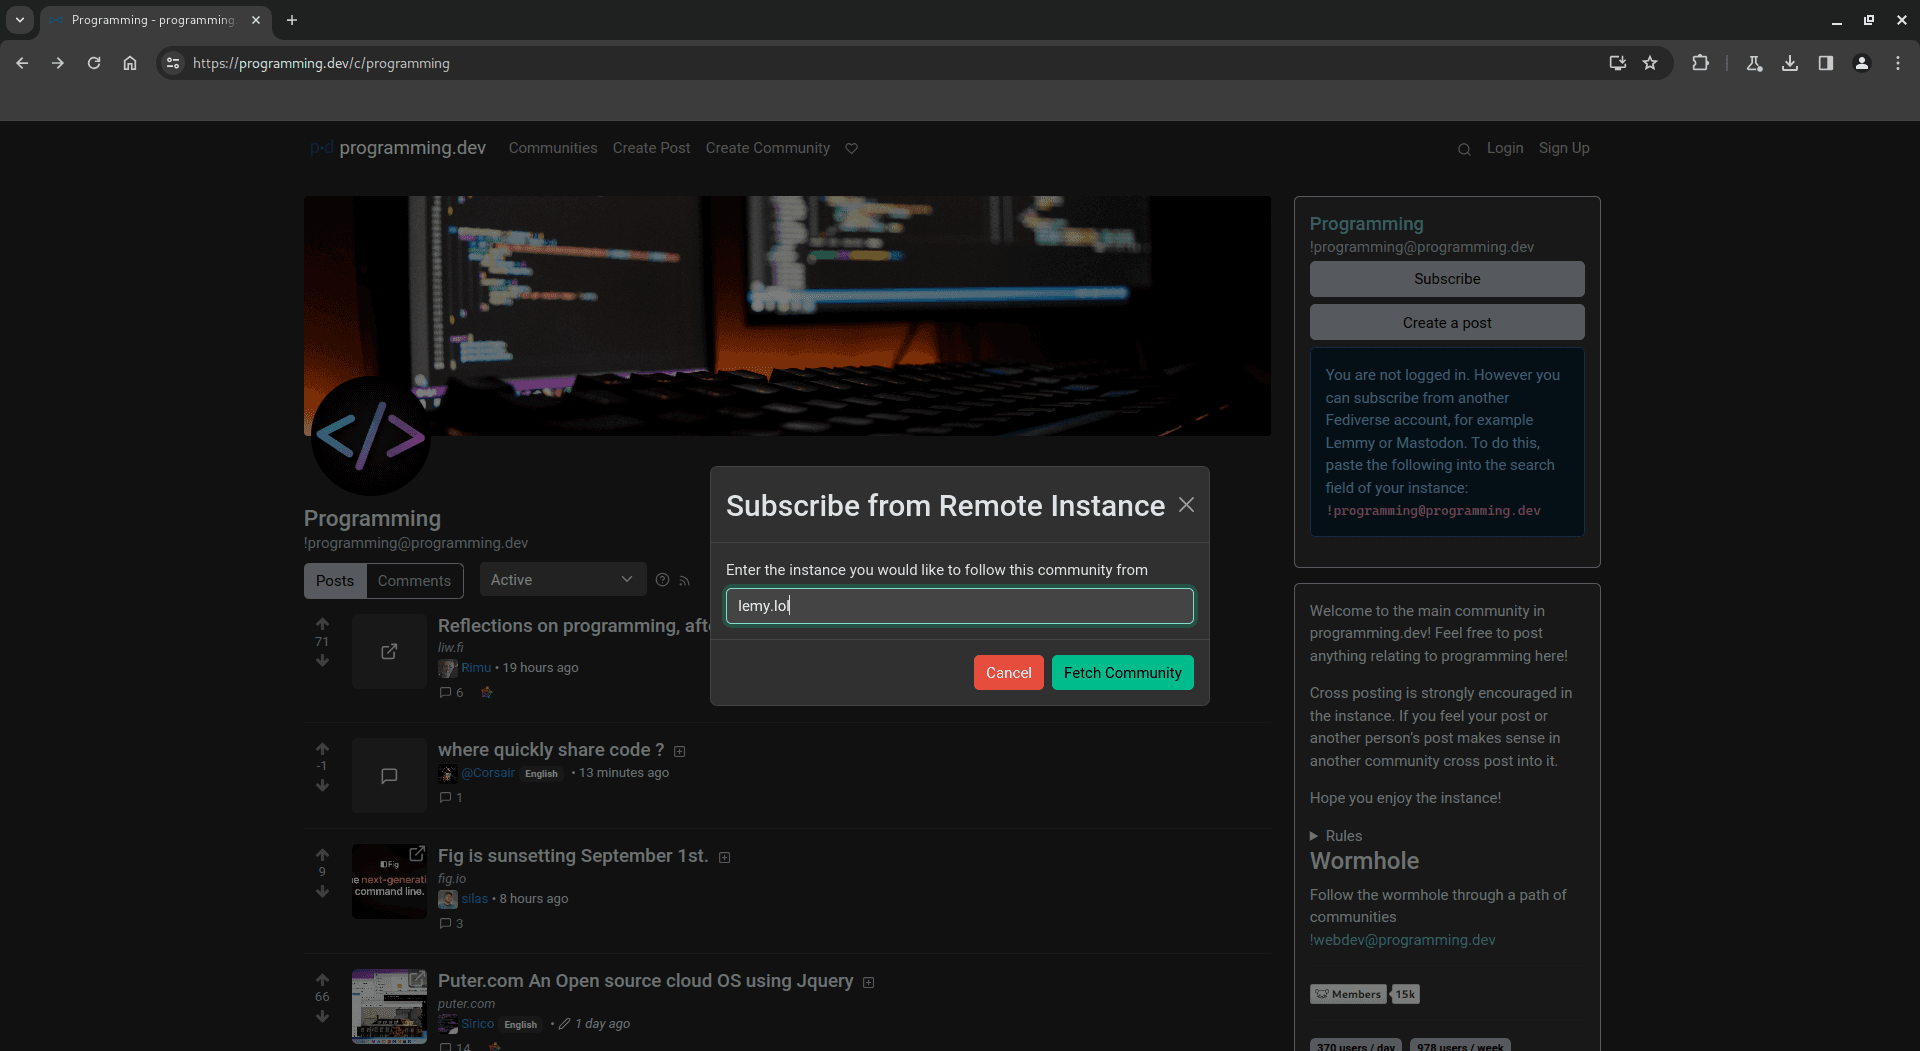Open comments of Fig is sunsetting post
Viewport: 1920px width, 1051px height.
451,923
